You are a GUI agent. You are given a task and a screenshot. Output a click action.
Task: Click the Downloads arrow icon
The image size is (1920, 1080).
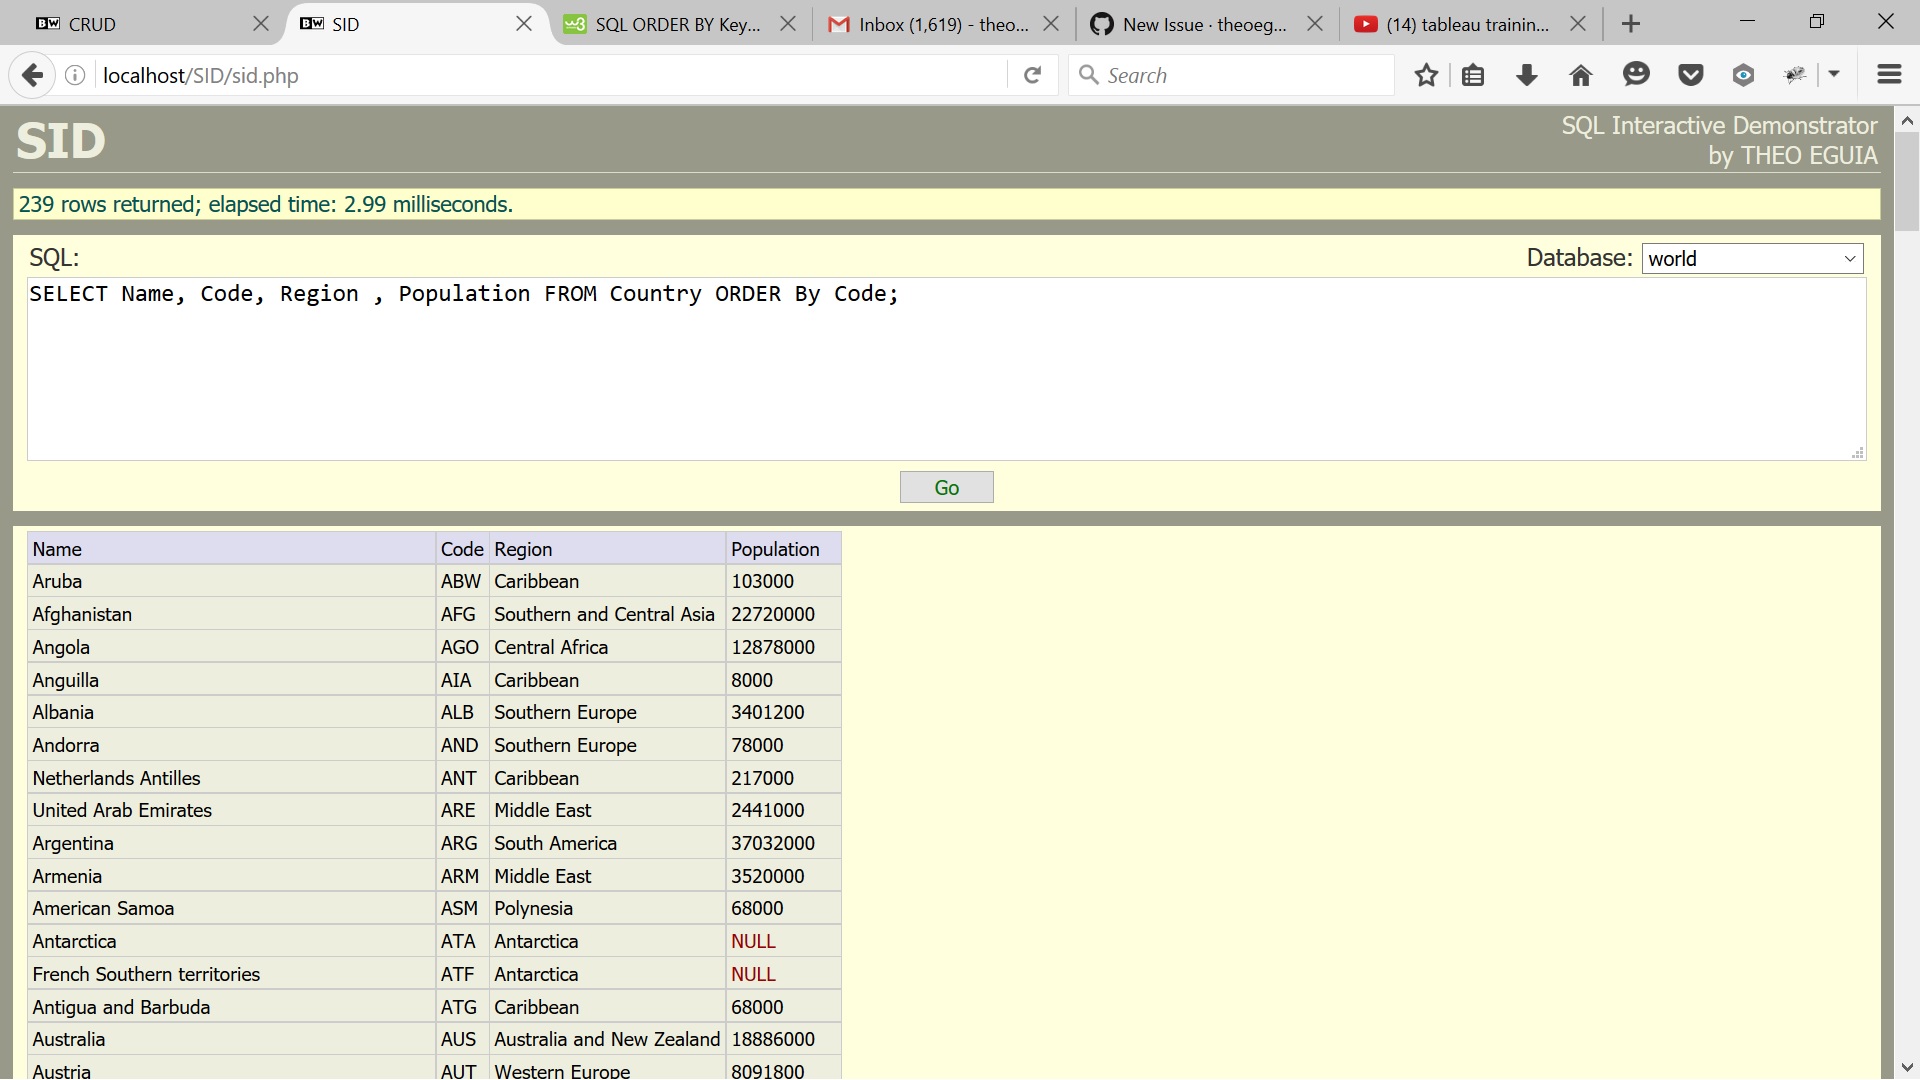(x=1526, y=75)
